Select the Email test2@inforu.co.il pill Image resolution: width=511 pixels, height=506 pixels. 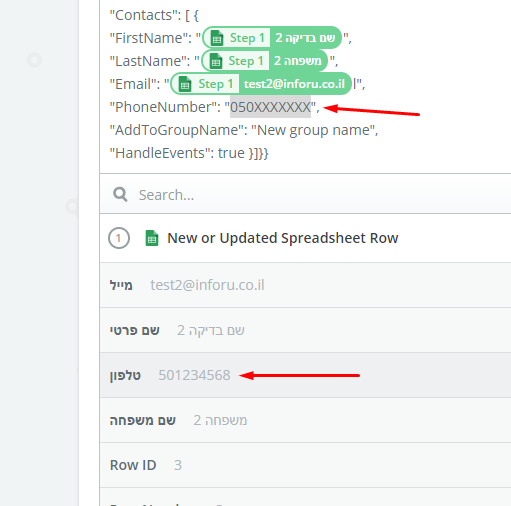(261, 84)
